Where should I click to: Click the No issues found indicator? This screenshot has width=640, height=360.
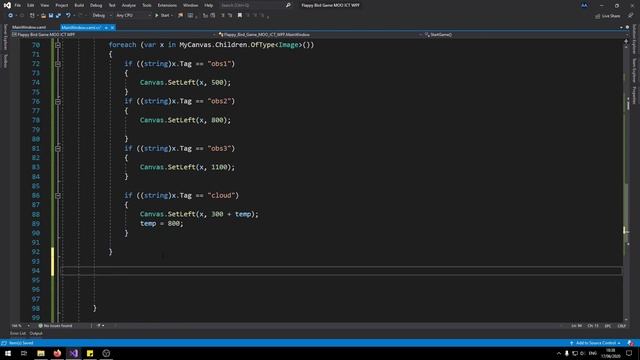coord(55,326)
